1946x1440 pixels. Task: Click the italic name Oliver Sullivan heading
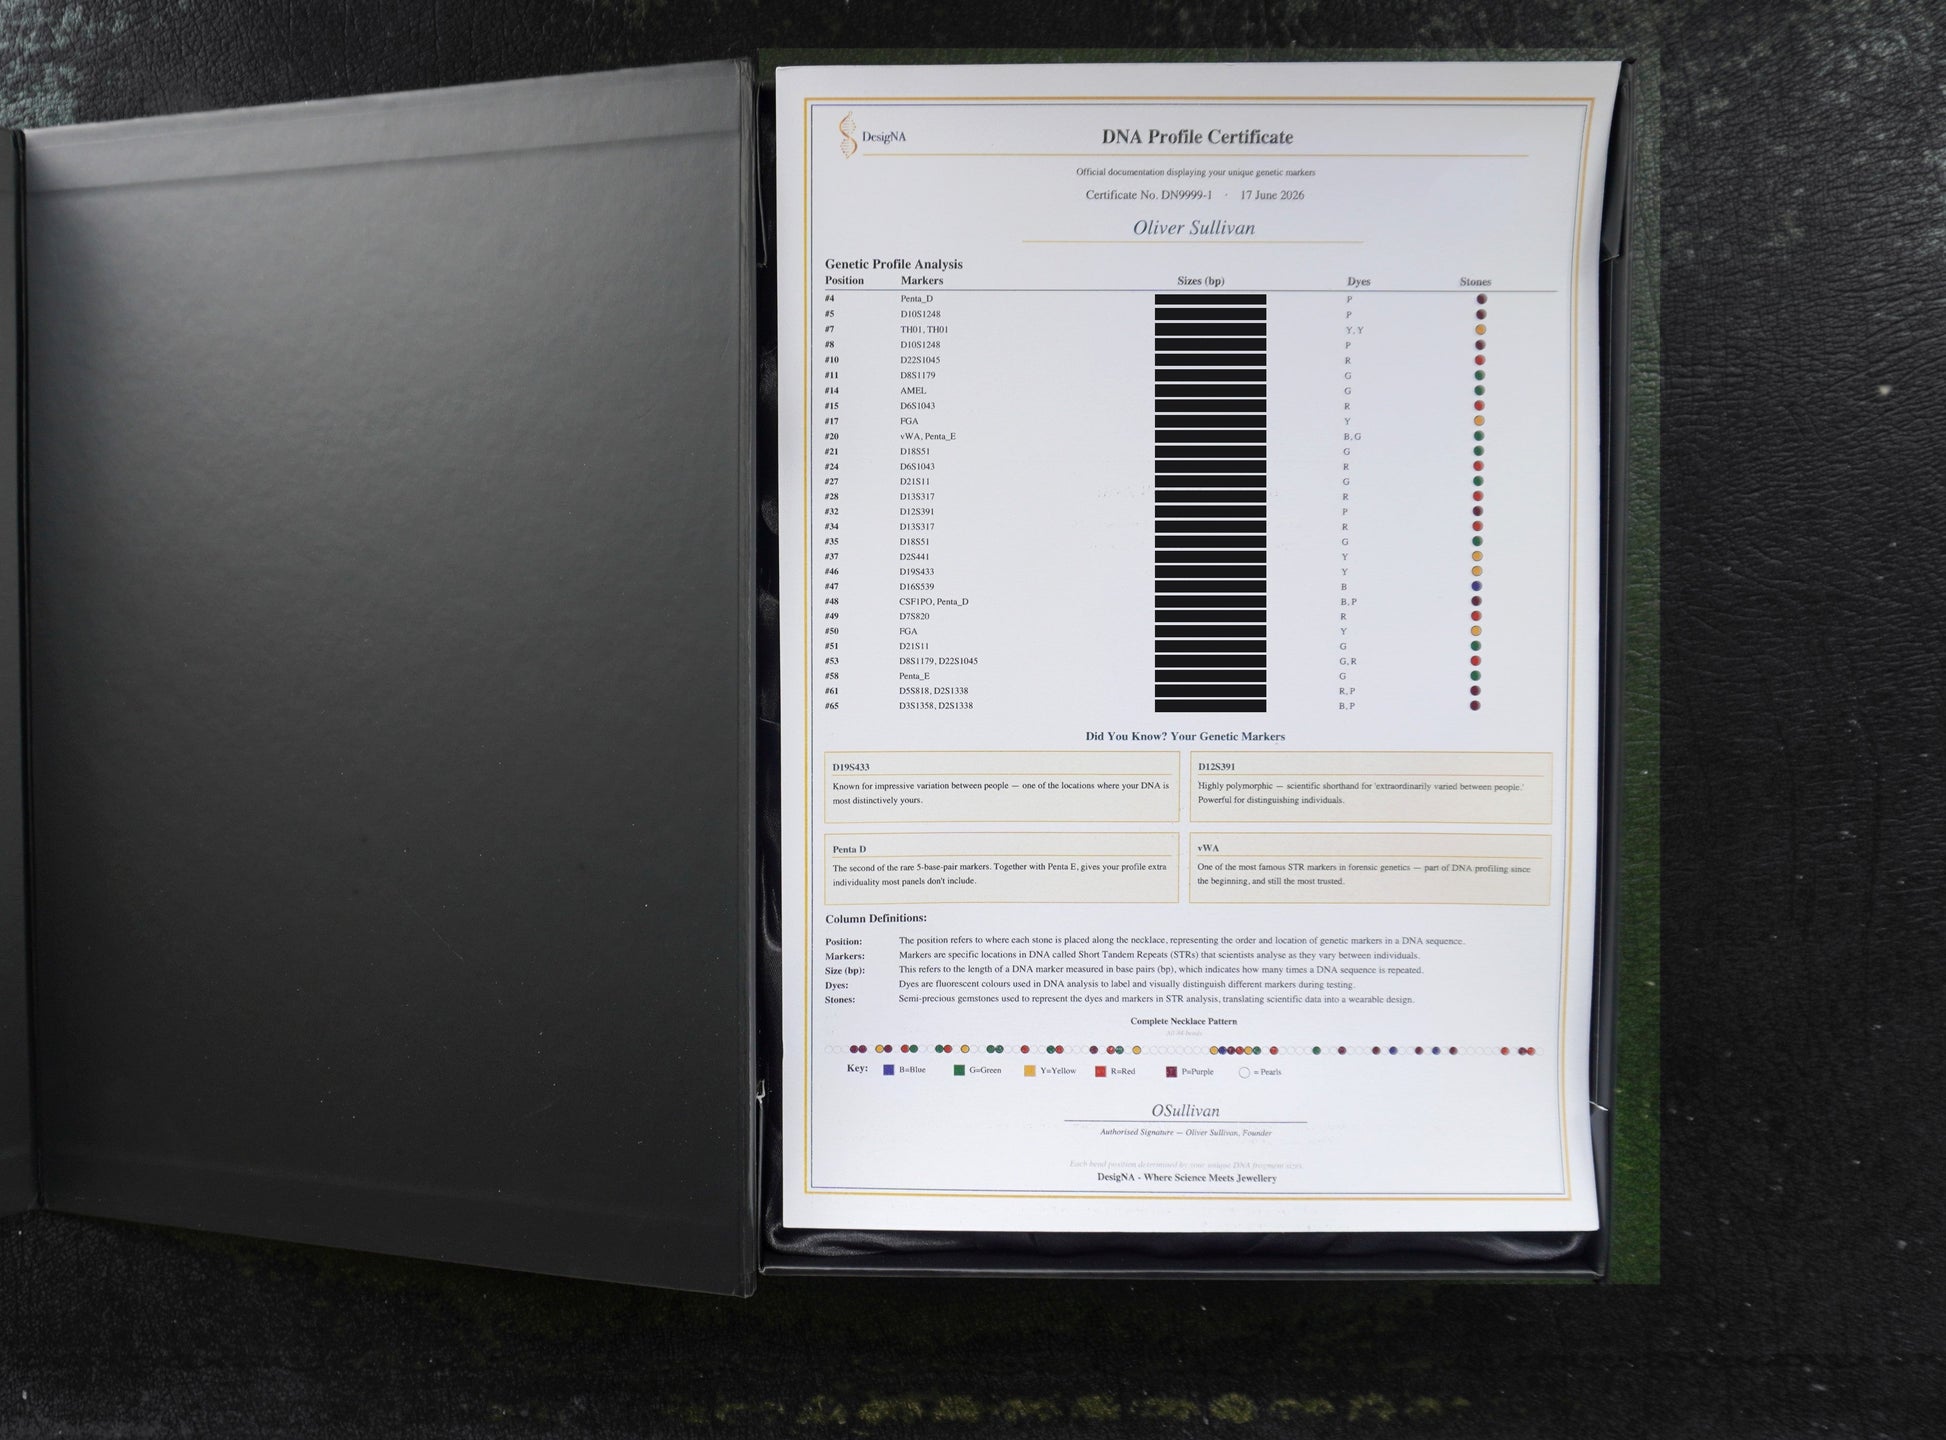(1193, 228)
